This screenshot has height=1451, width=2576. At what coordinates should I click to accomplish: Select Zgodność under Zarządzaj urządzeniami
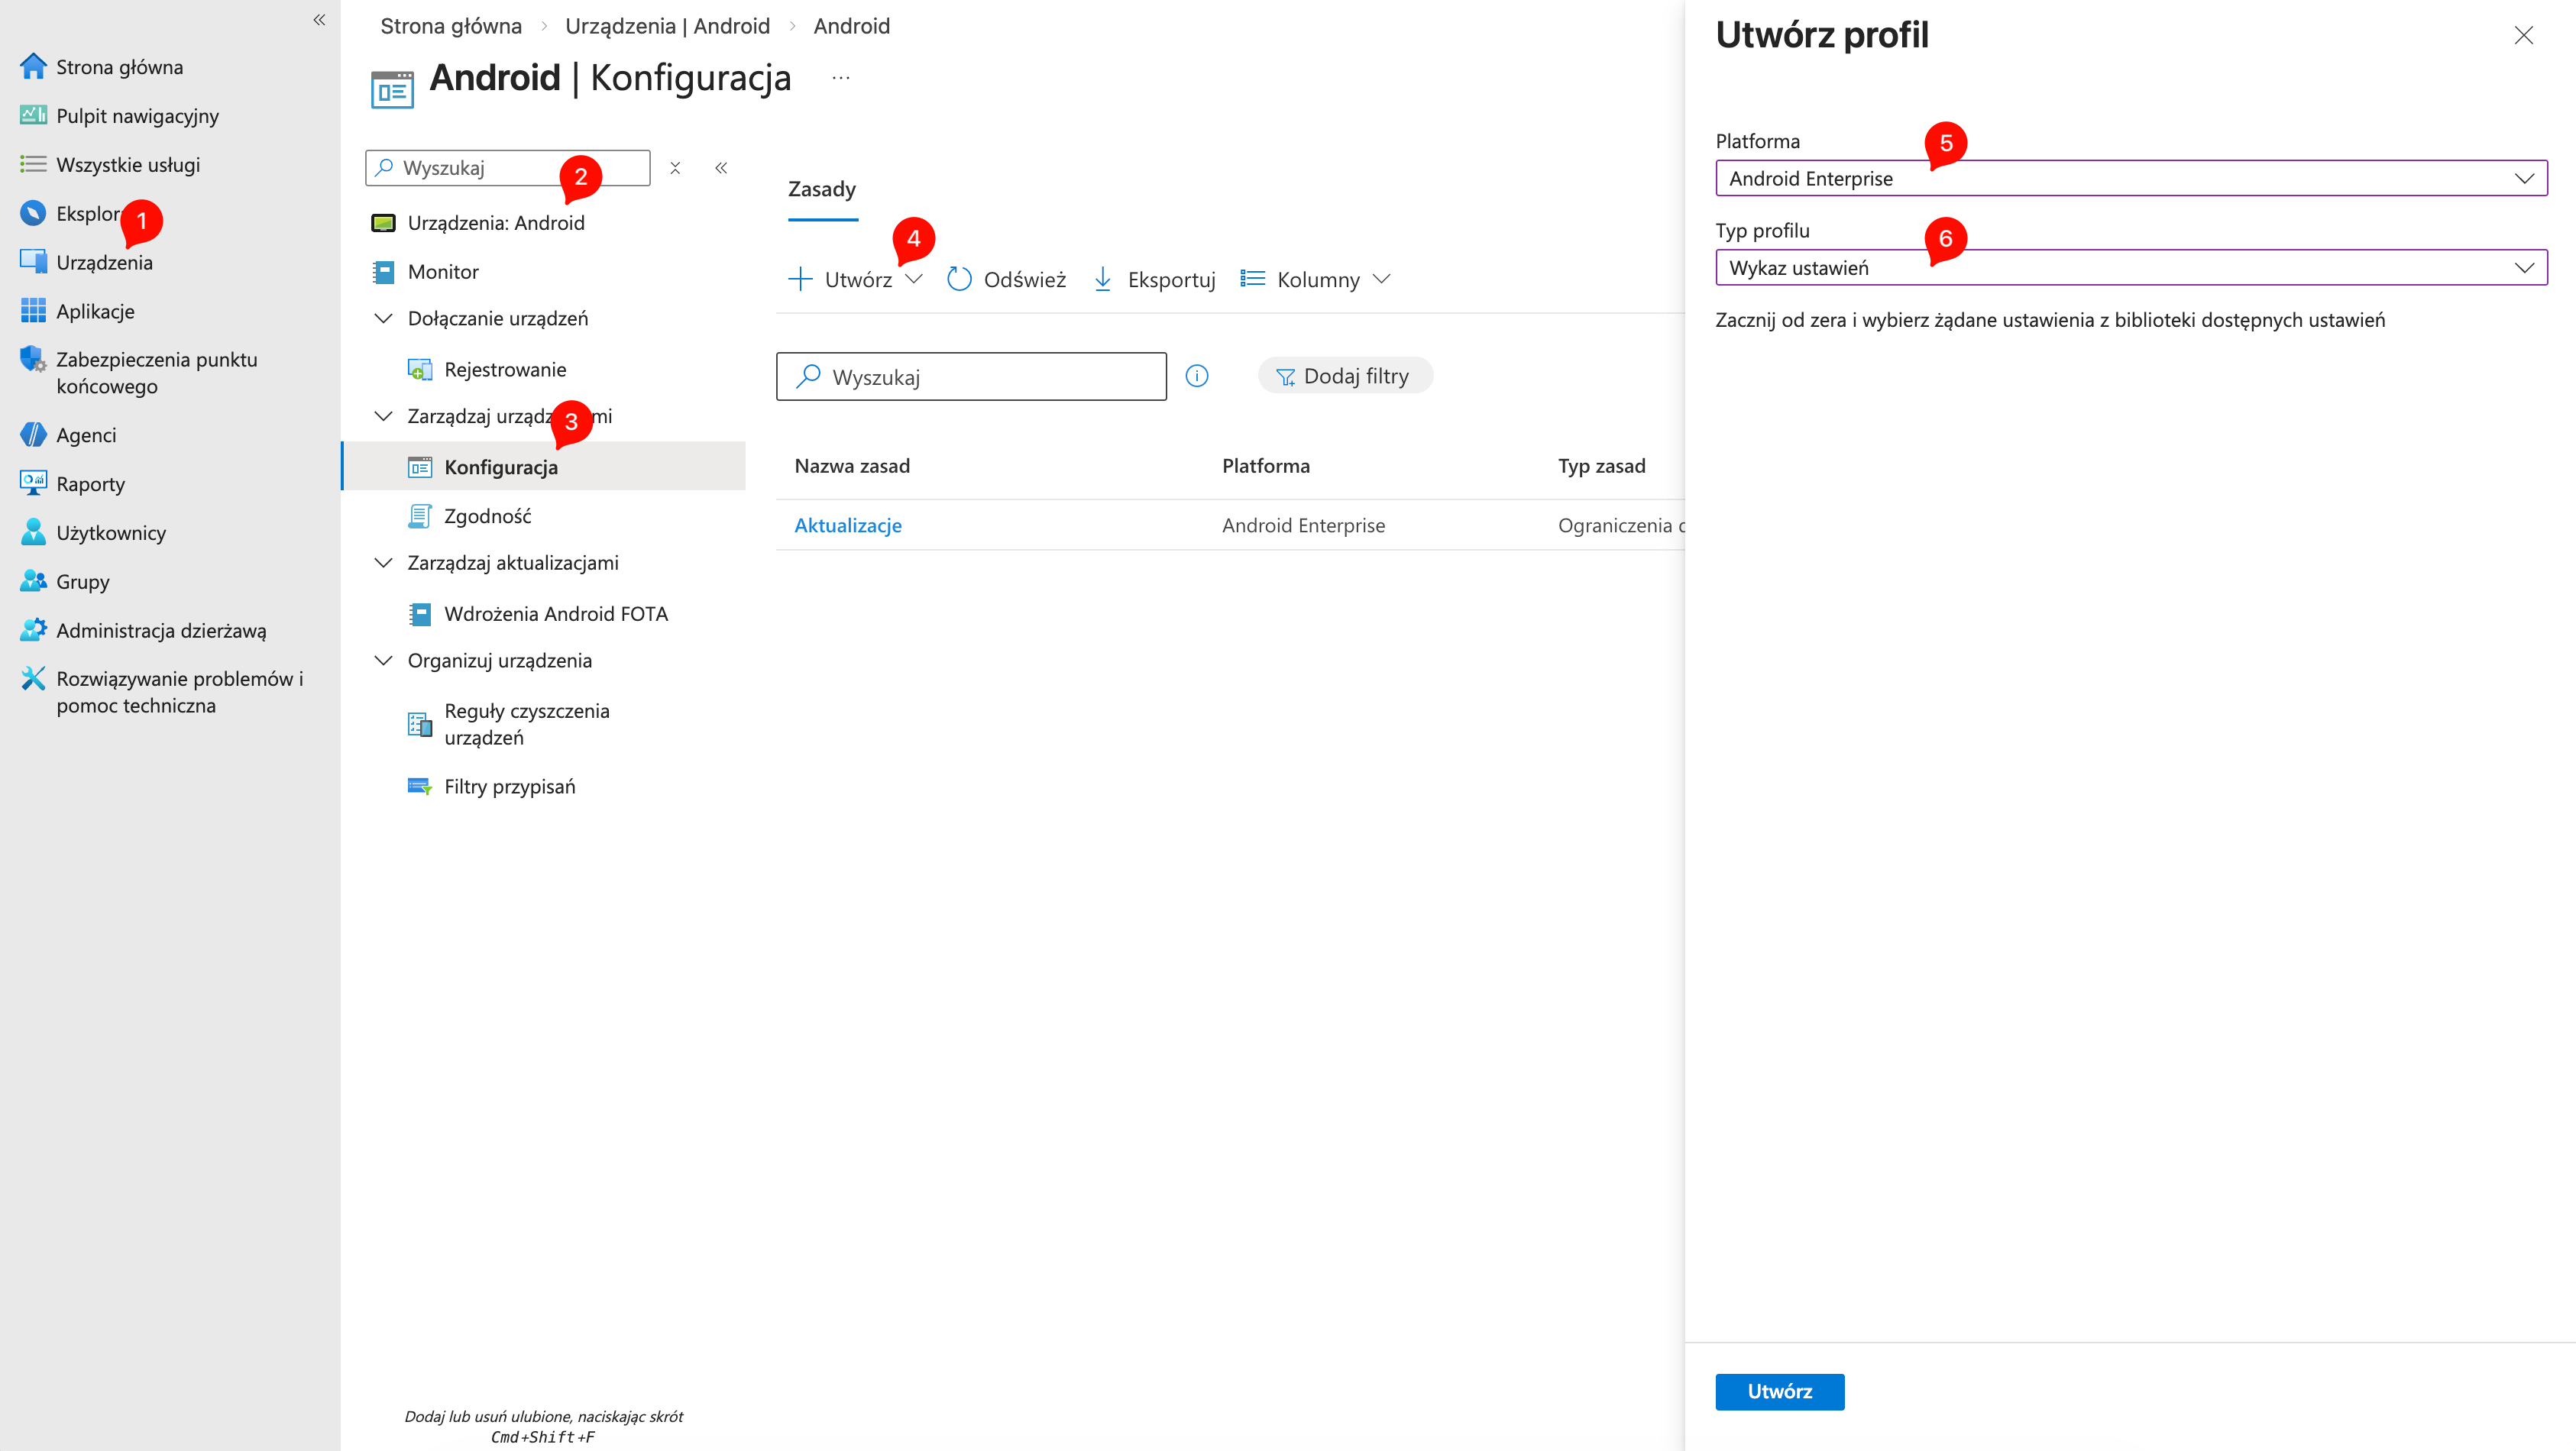[x=489, y=515]
